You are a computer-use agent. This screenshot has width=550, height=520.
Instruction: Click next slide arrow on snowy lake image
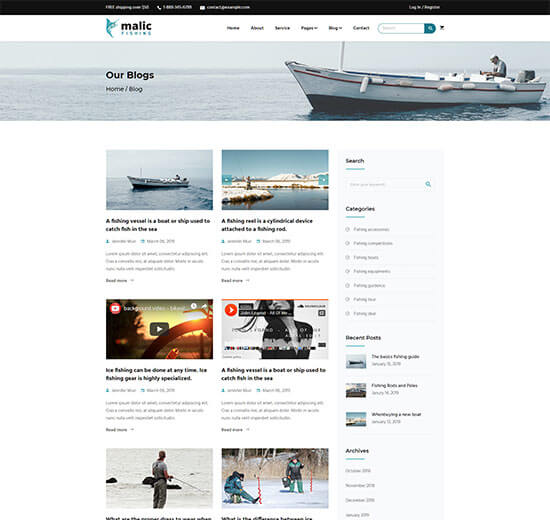323,180
